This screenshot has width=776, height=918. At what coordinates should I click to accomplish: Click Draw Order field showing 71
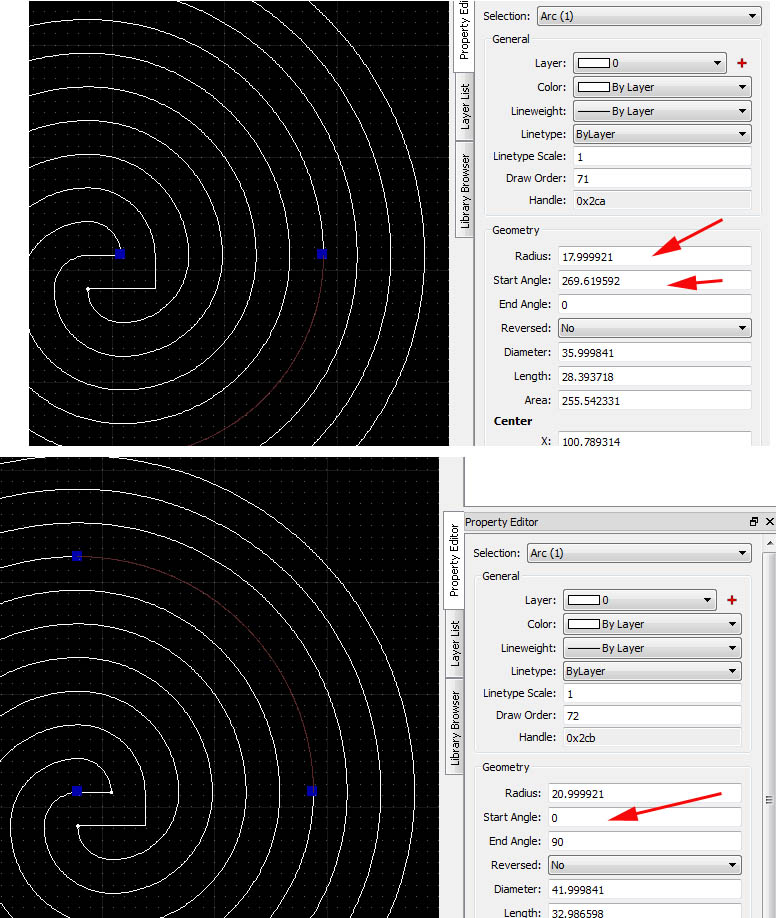tap(662, 179)
